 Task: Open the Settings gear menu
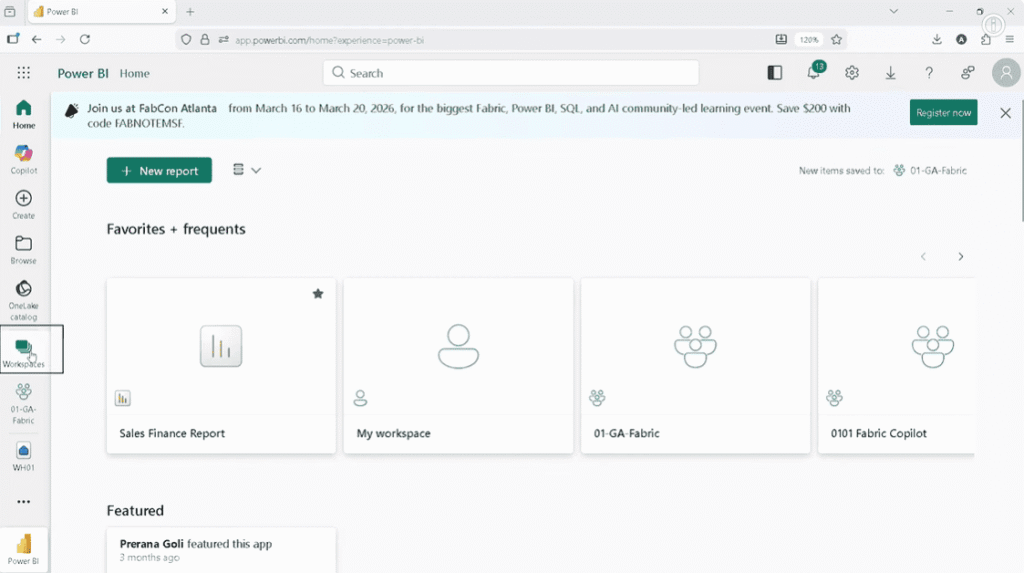pos(852,73)
